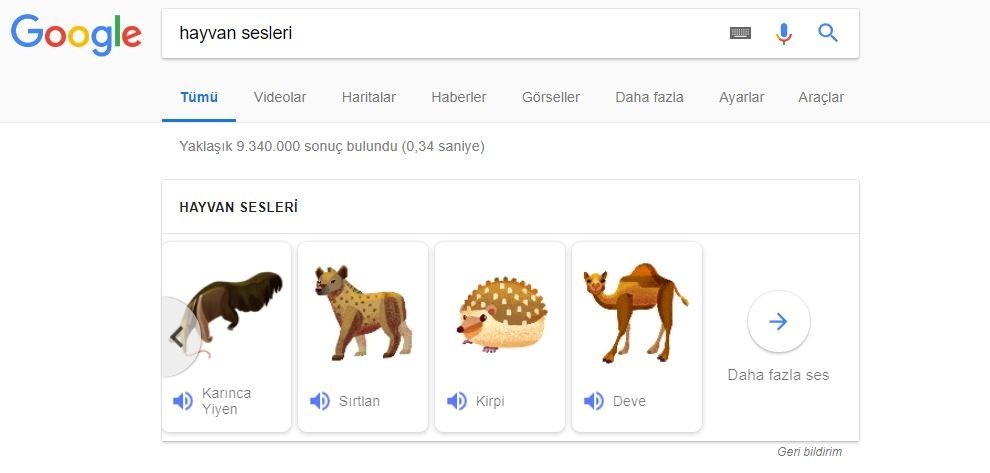Open the Daha fazla dropdown menu
Screen dimensions: 990x473
tap(649, 97)
